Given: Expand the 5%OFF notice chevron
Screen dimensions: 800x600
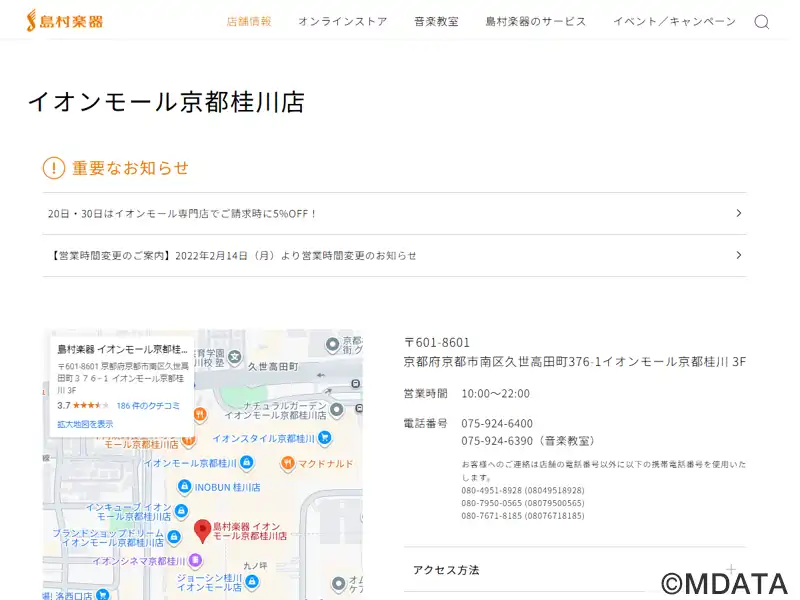Looking at the screenshot, I should coord(738,213).
